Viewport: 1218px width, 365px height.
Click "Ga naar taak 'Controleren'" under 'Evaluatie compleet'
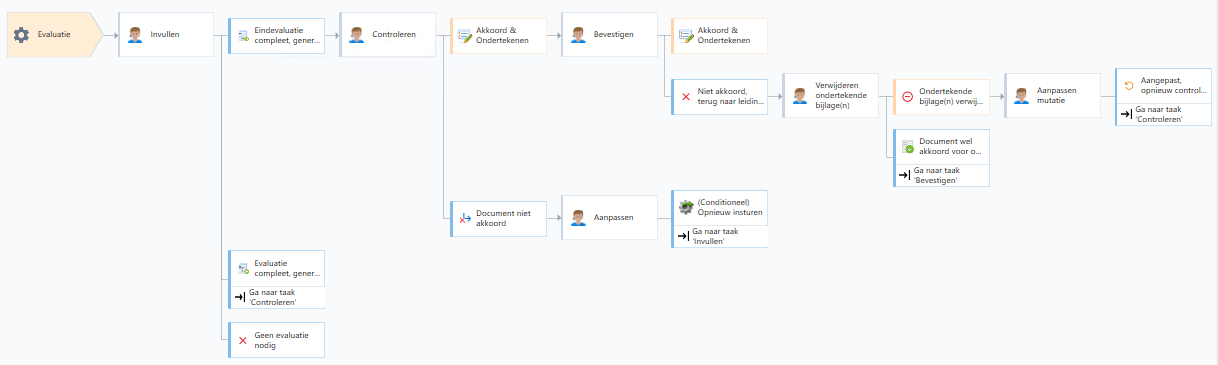tap(277, 298)
